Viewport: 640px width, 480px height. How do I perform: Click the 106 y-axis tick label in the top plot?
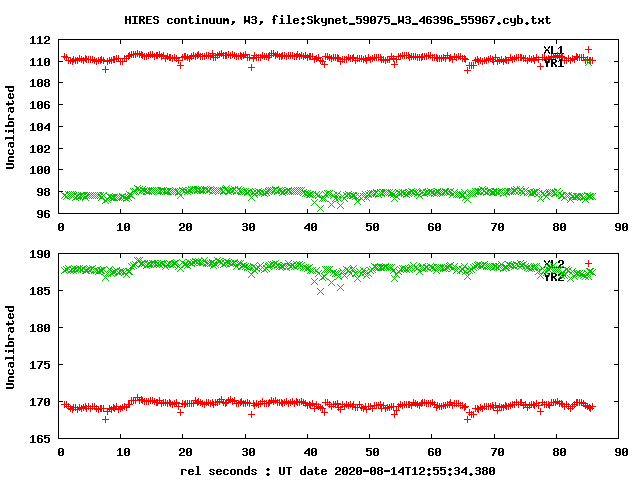pos(40,105)
